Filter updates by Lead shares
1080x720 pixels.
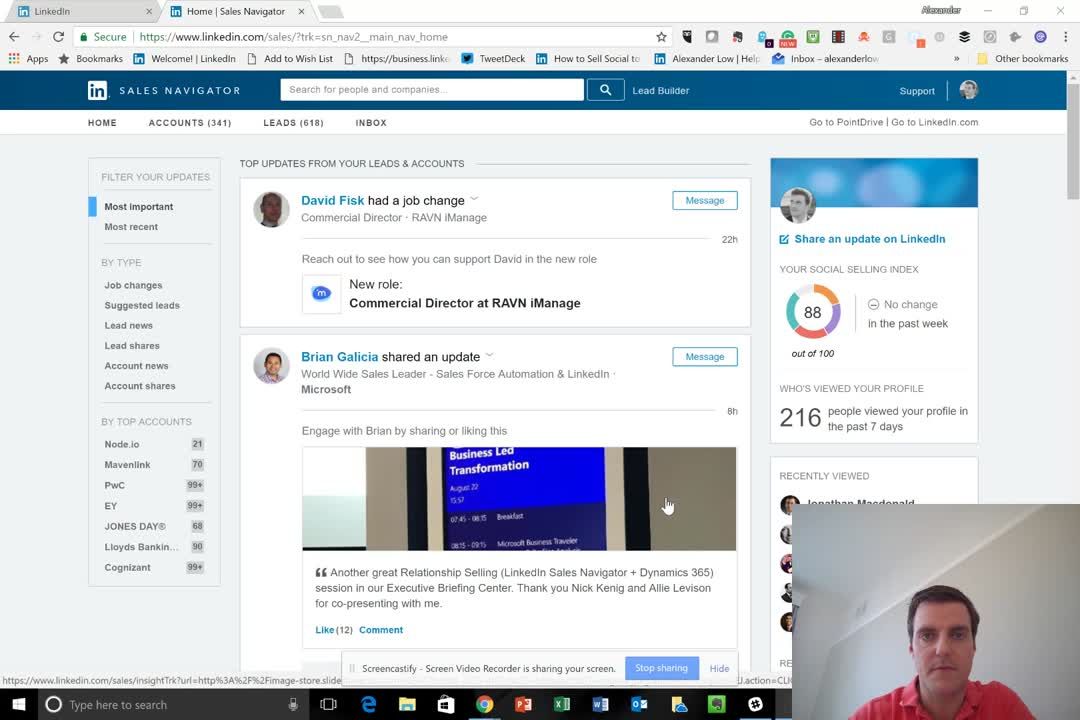point(132,346)
